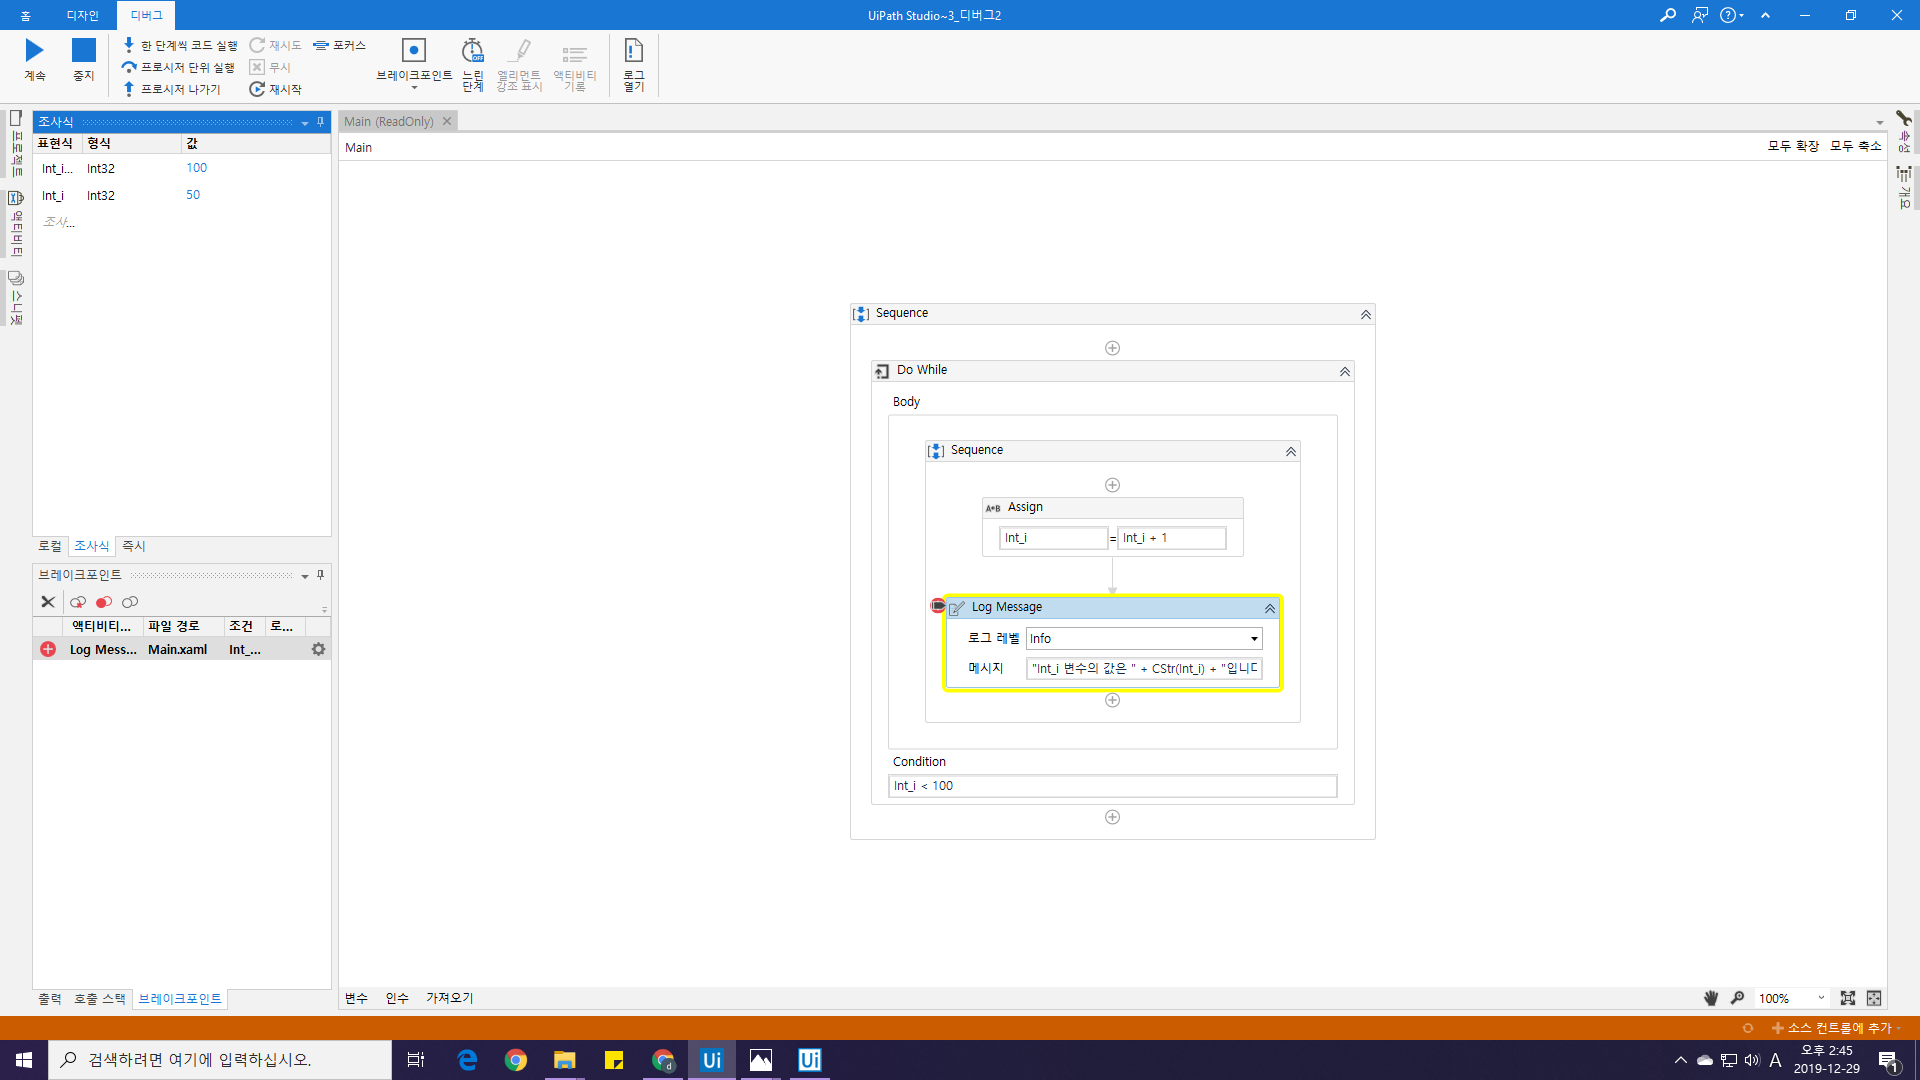Screen dimensions: 1920x1080
Task: Open the 브레이크포인트 ribbon dropdown
Action: click(413, 87)
